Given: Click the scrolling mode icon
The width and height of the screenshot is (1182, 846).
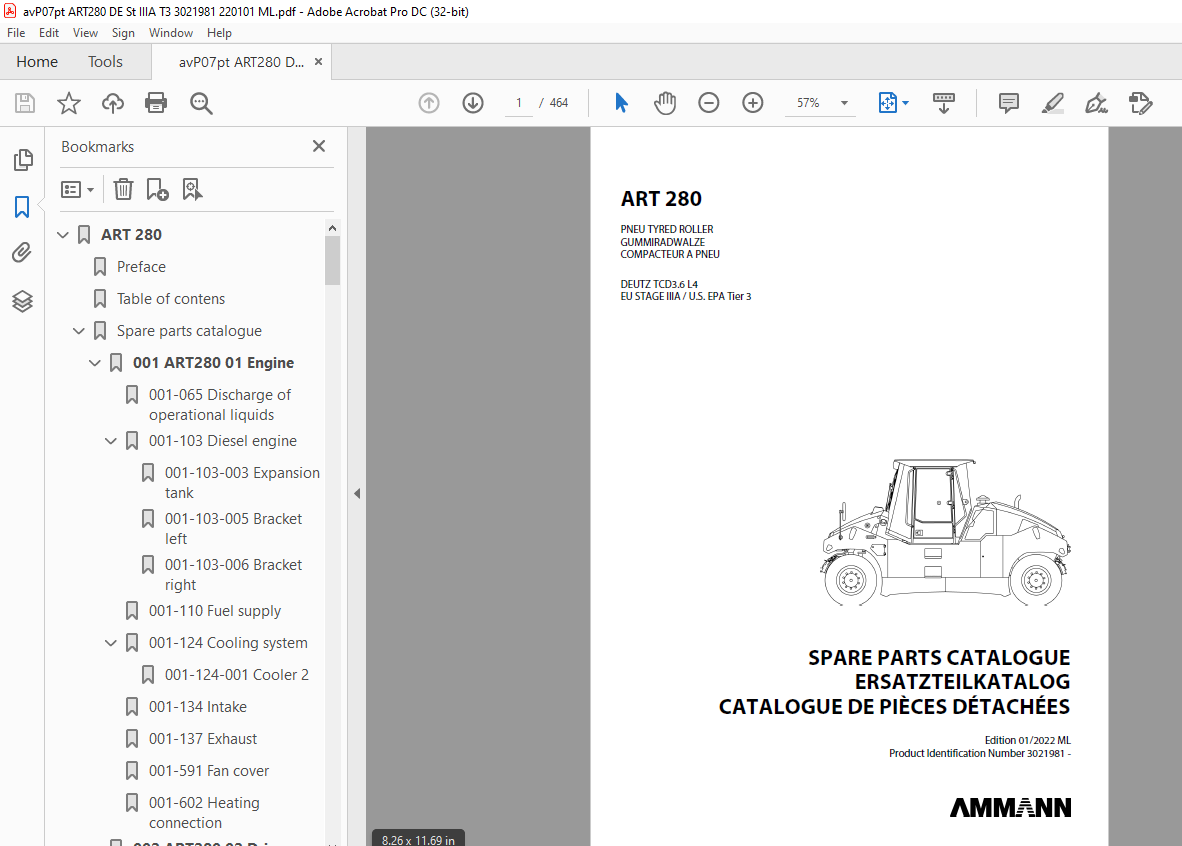Looking at the screenshot, I should pos(944,103).
